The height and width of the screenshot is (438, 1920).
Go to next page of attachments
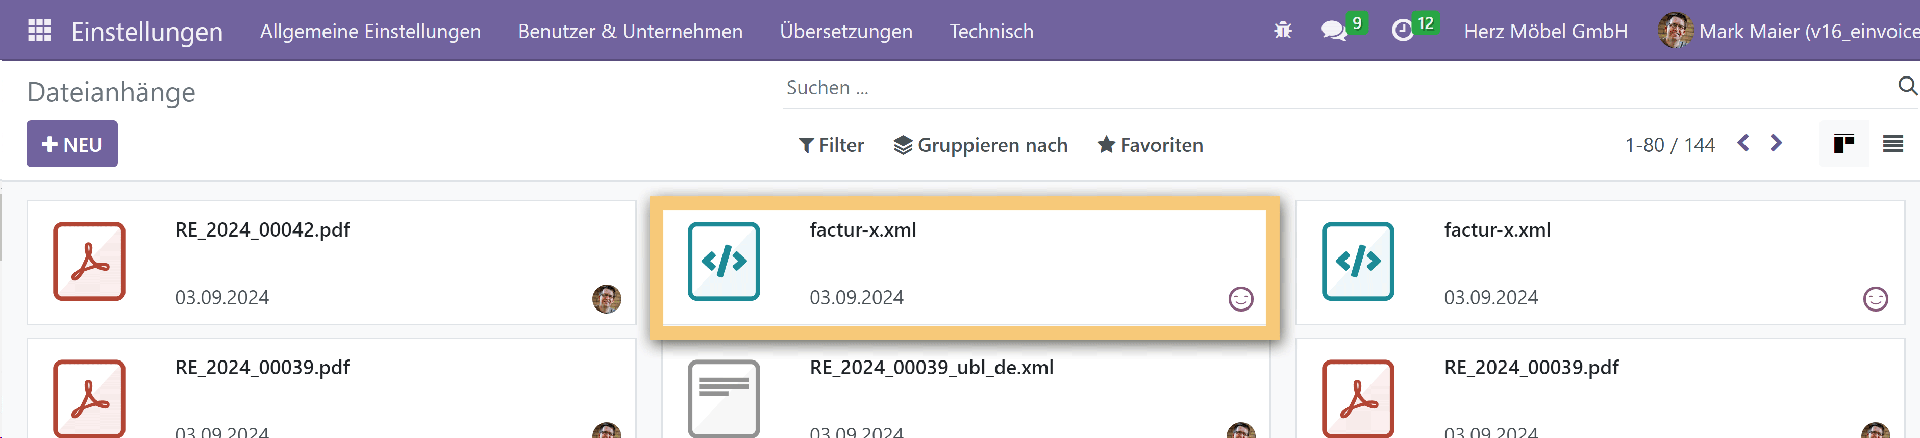[1776, 143]
